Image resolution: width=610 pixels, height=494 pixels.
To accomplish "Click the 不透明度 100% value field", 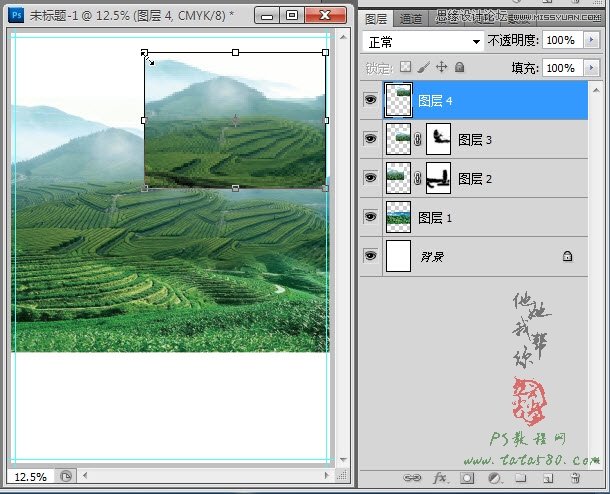I will tap(563, 40).
